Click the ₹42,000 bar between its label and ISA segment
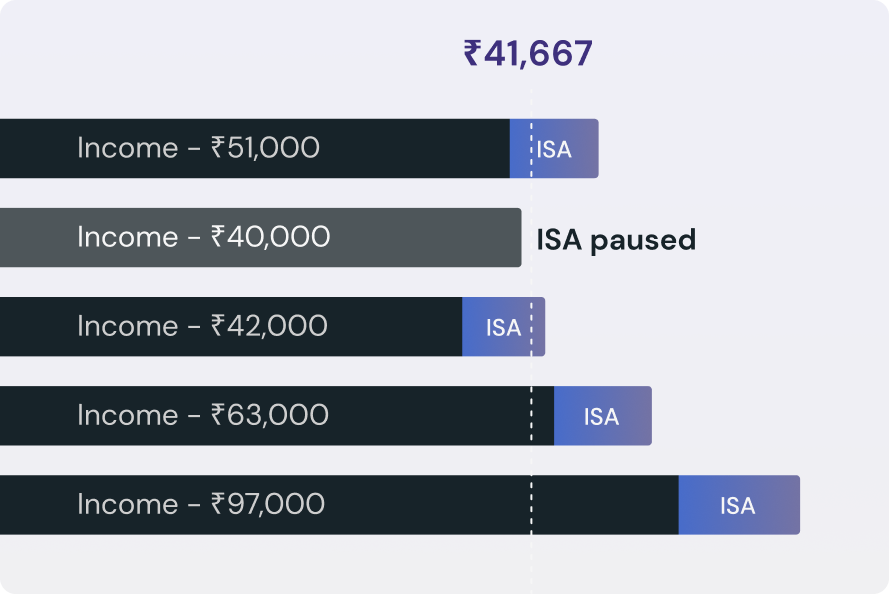This screenshot has width=889, height=594. coord(395,327)
